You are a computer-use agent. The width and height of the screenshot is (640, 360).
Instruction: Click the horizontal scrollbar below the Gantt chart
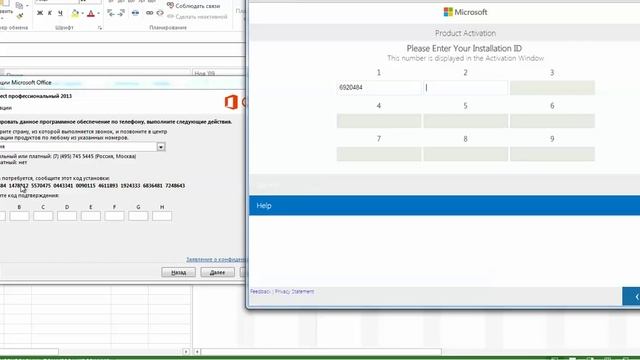(321, 351)
